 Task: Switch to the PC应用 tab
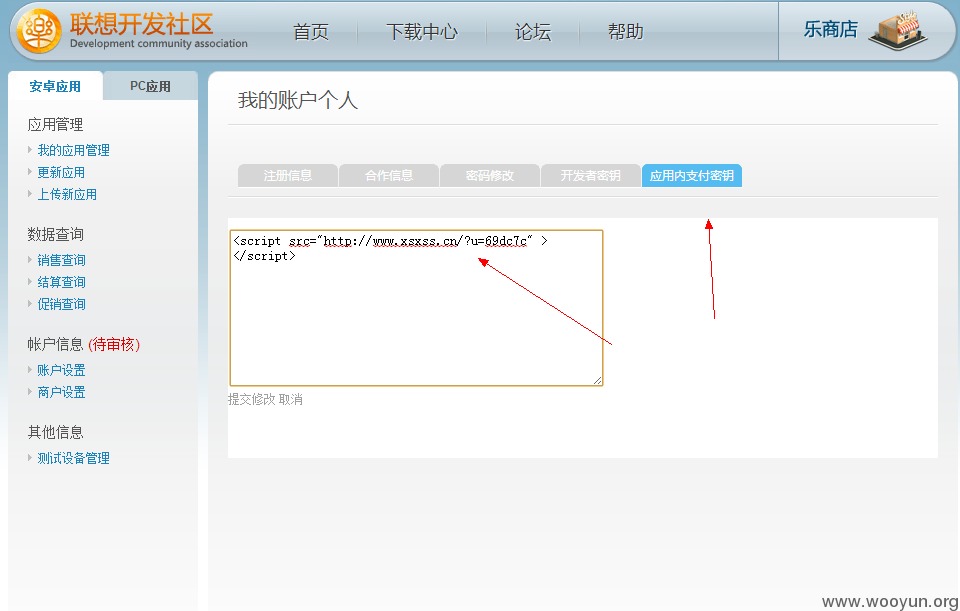151,86
